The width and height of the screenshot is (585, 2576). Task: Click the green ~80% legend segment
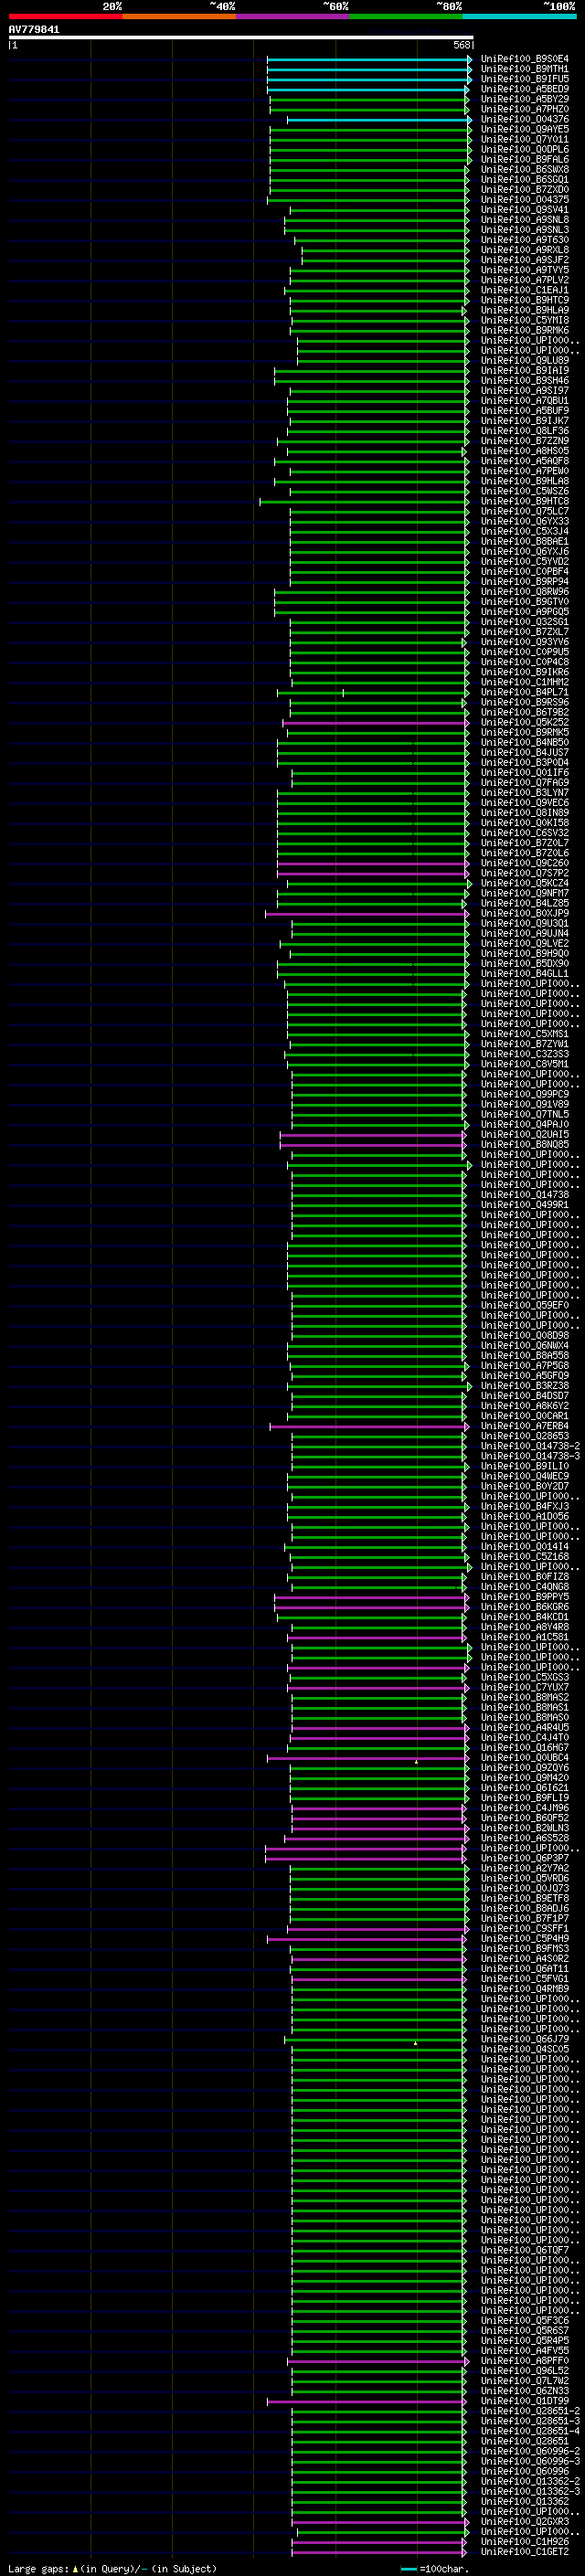(x=406, y=16)
